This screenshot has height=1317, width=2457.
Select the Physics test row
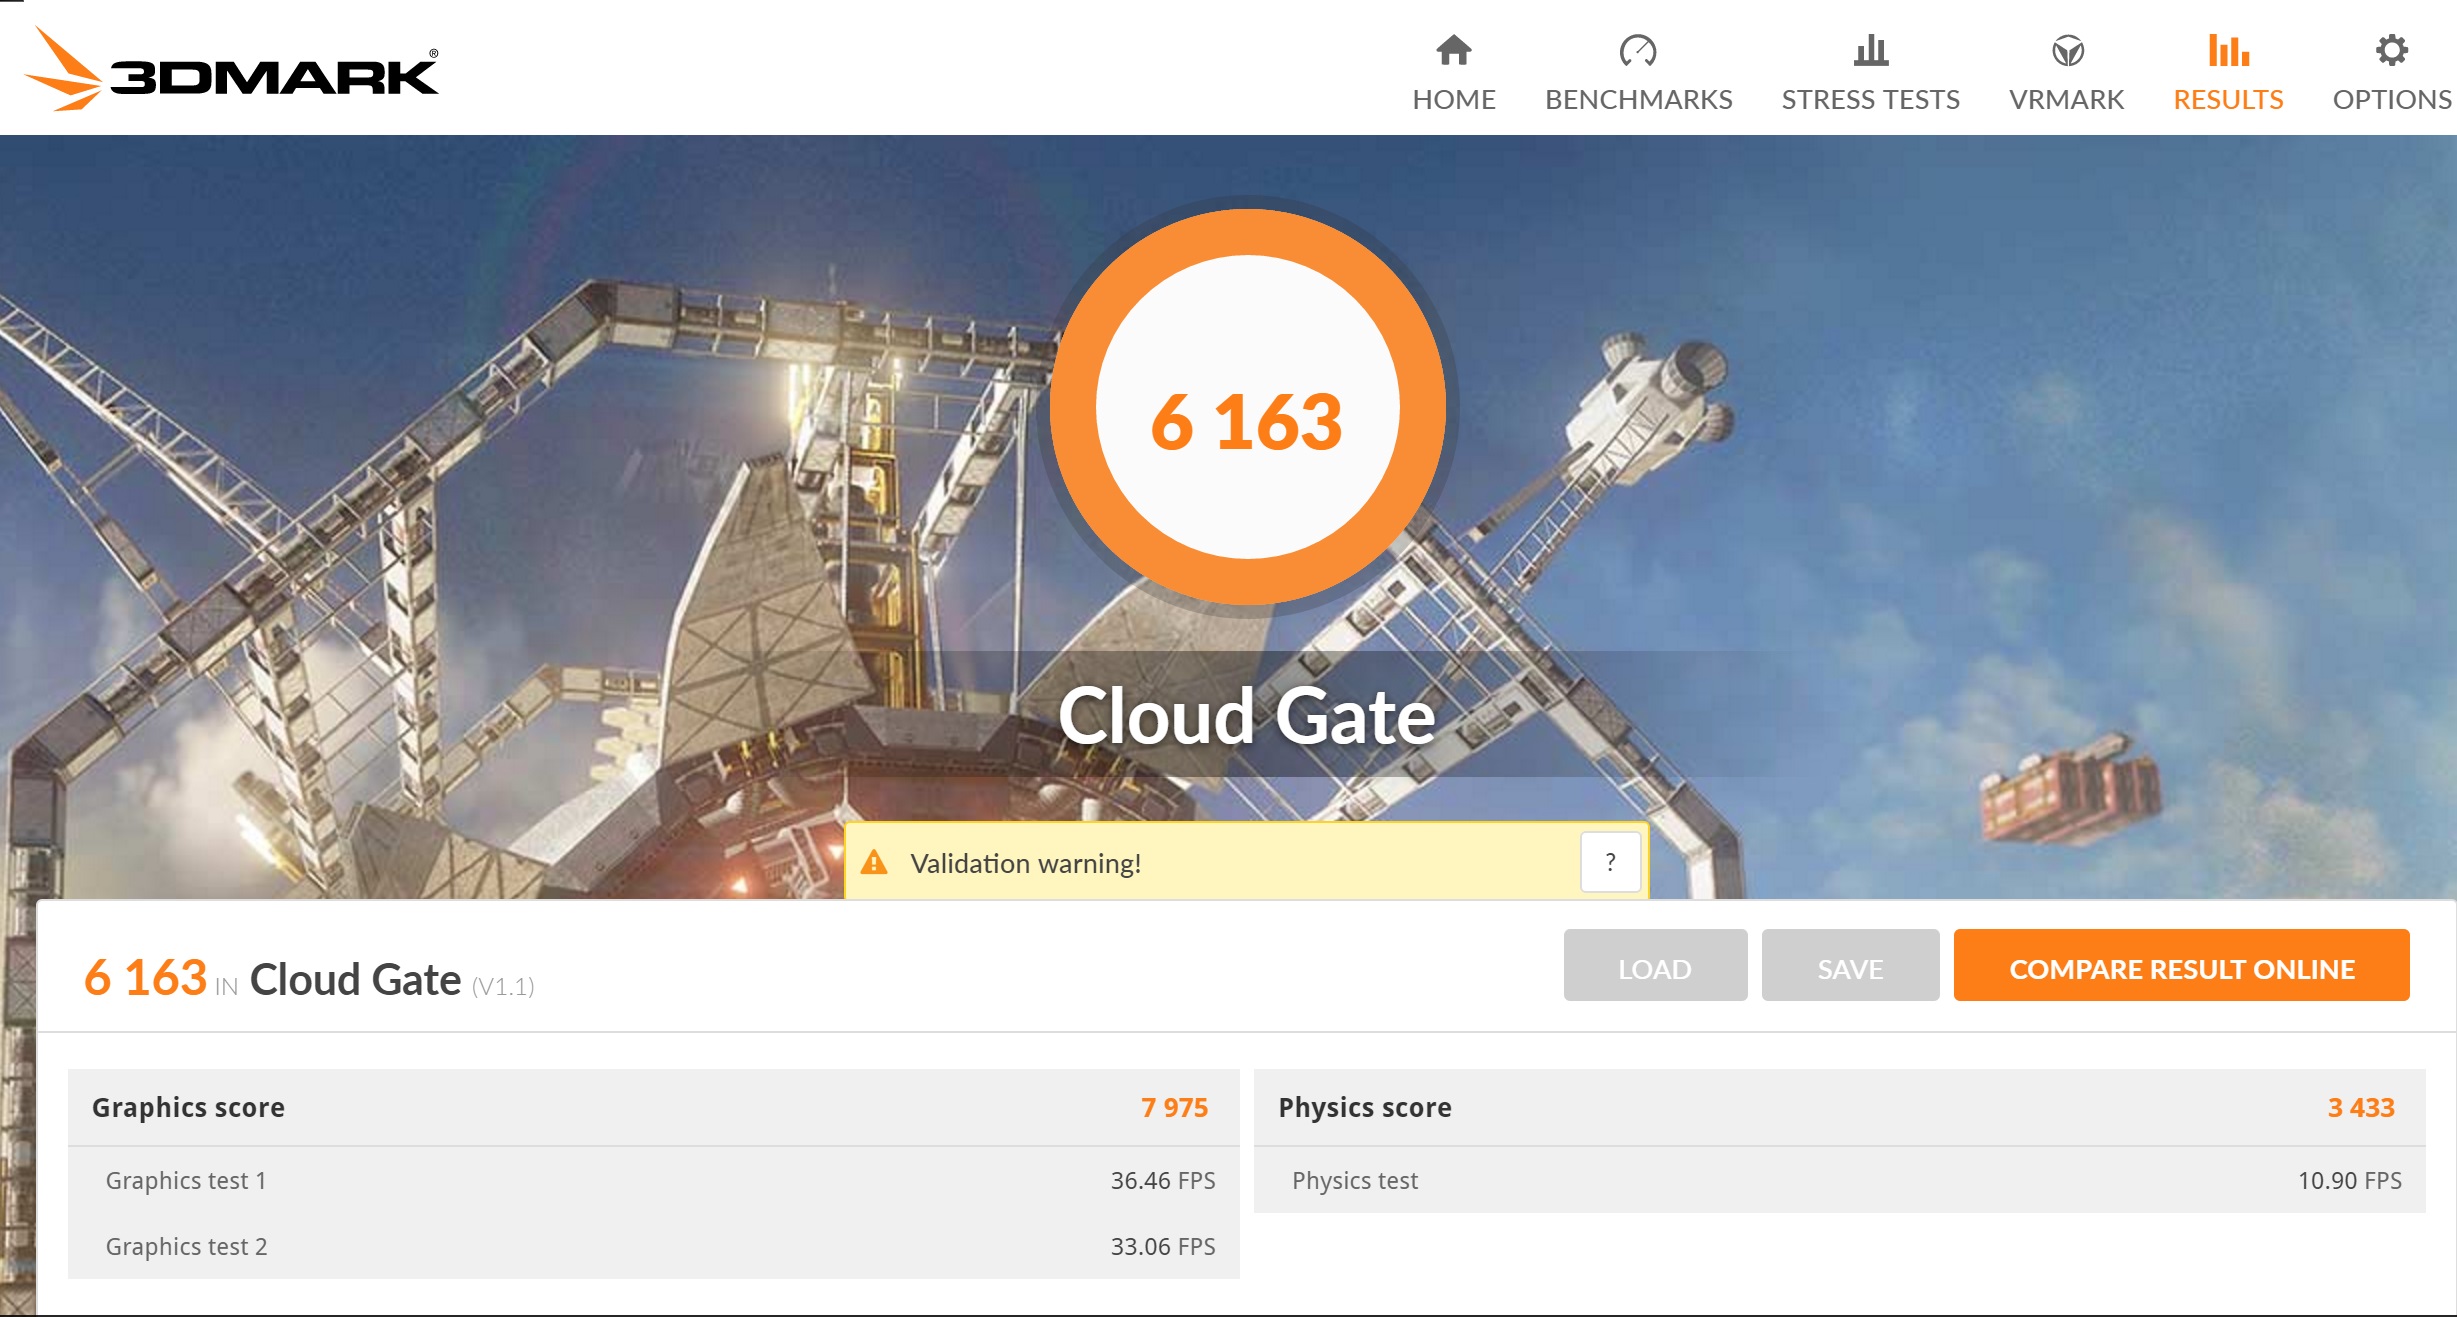(x=1840, y=1180)
